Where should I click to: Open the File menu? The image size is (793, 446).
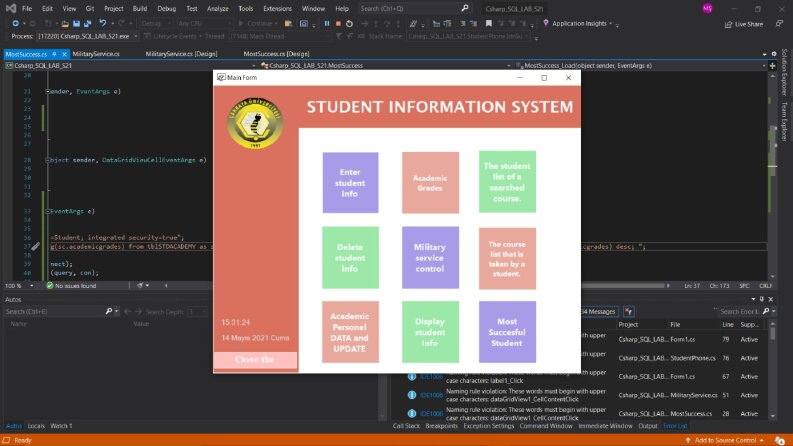coord(27,9)
